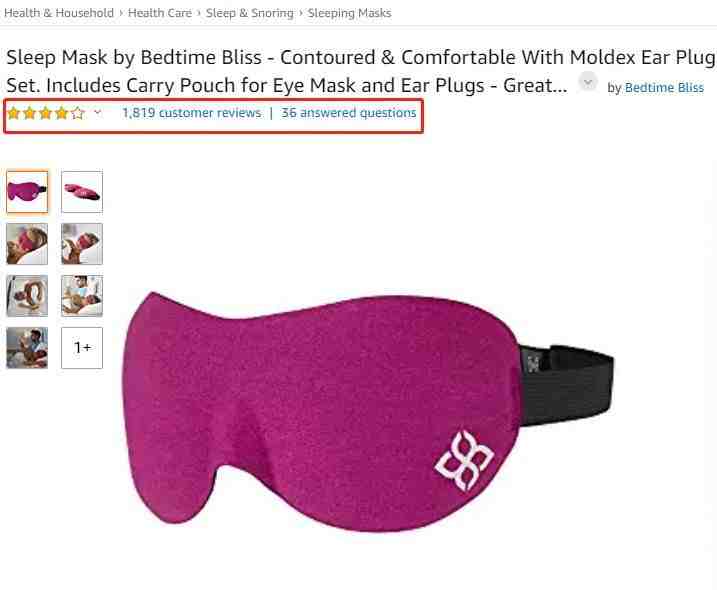
Task: Visit the Bedtime Bliss brand link
Action: 664,88
